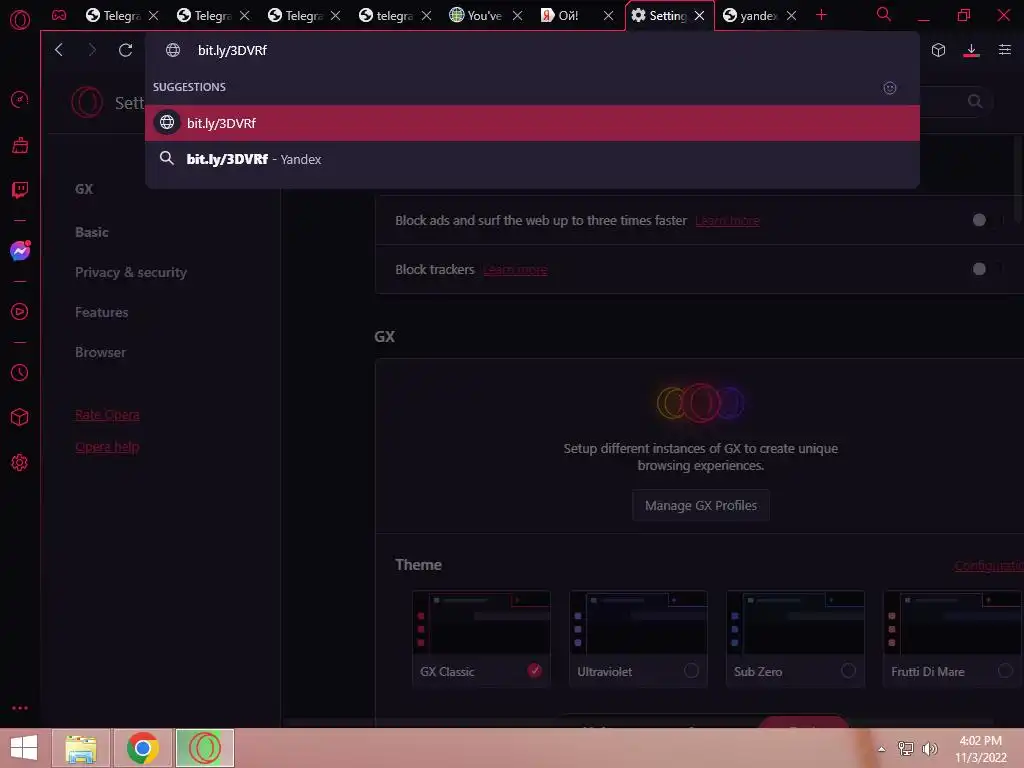This screenshot has width=1024, height=768.
Task: Open the downloads icon in toolbar
Action: 971,50
